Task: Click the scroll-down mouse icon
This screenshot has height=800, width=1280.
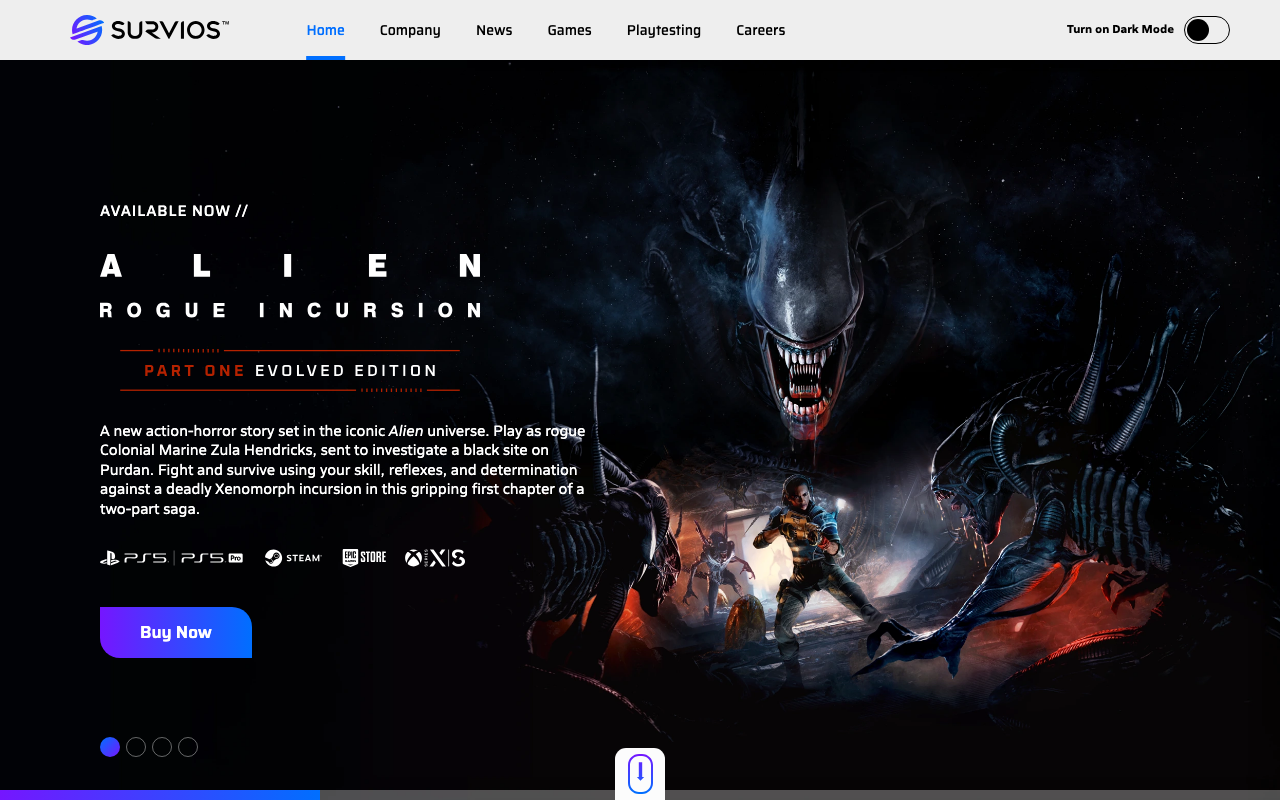Action: pos(640,773)
